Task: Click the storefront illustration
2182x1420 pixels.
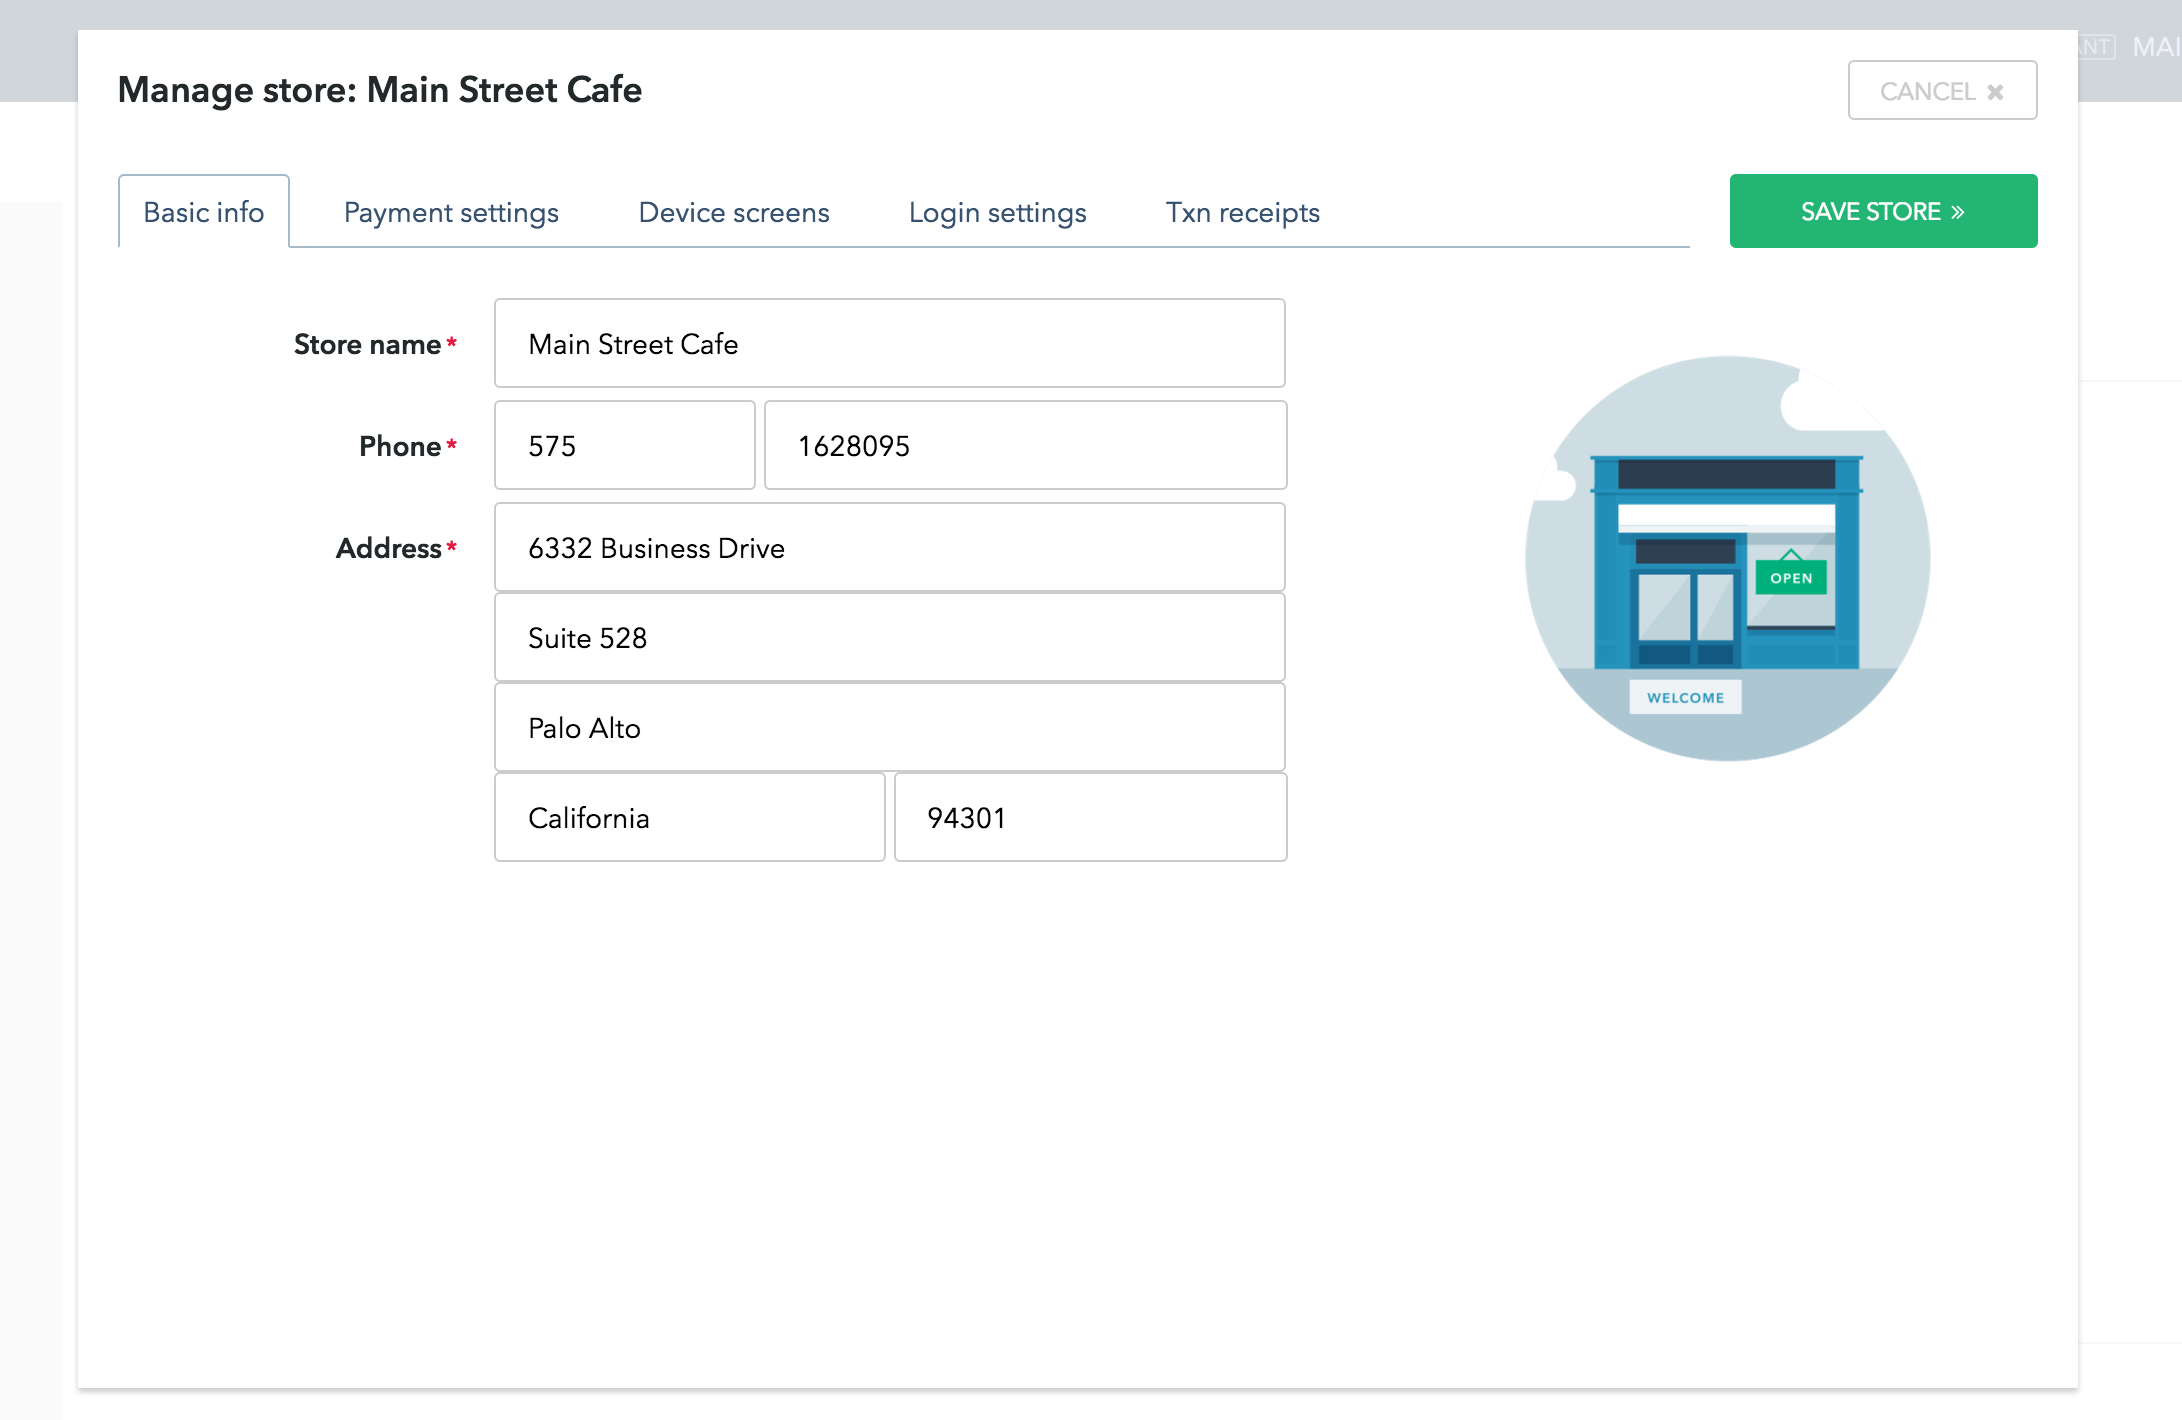Action: tap(1727, 558)
